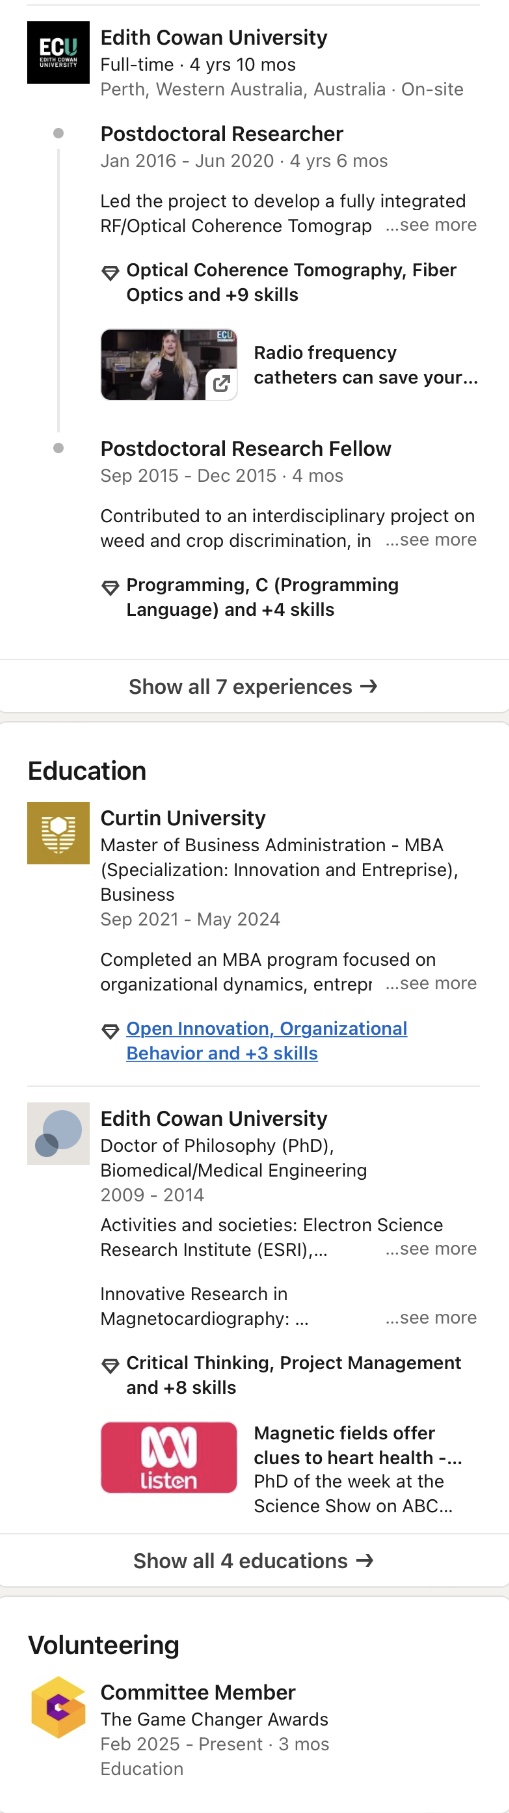
Task: Open the Edith Cowan University ECU logo
Action: coord(58,52)
